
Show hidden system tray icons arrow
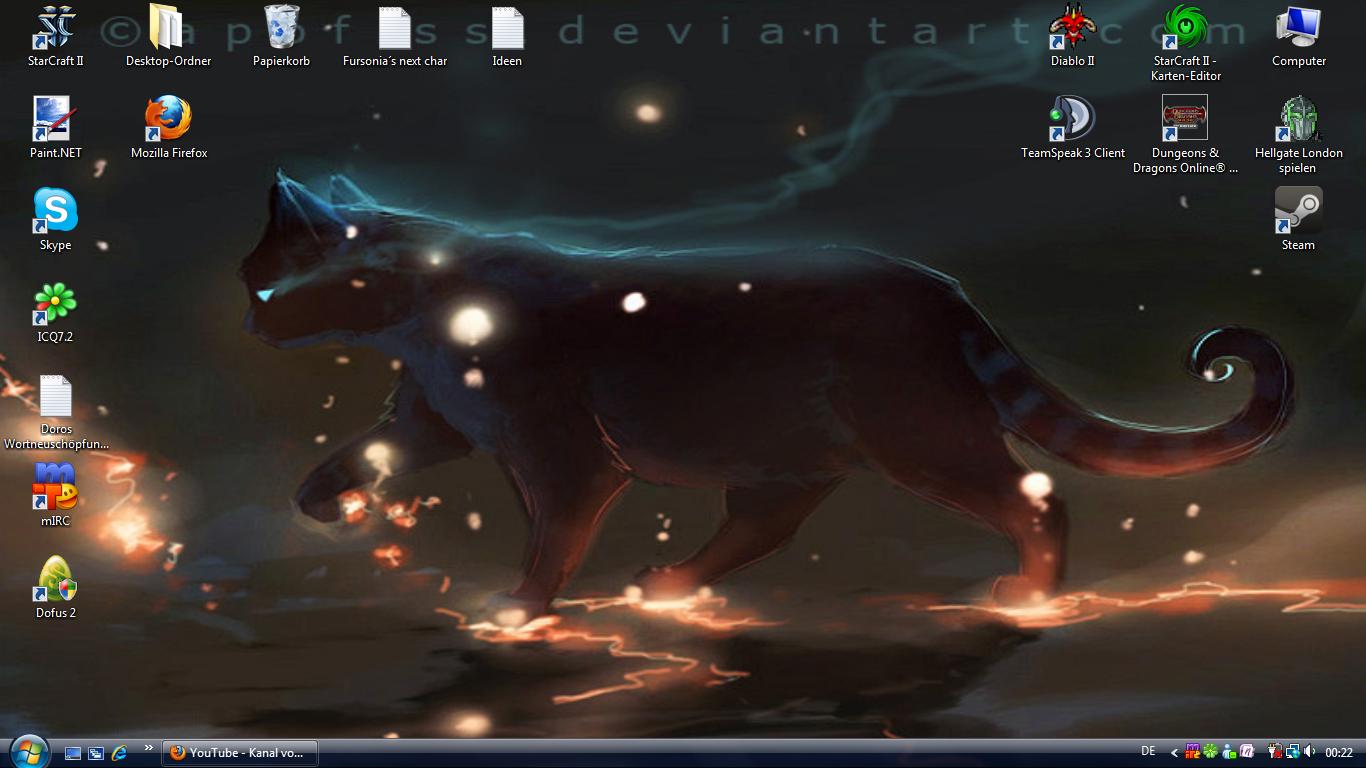pyautogui.click(x=1174, y=752)
